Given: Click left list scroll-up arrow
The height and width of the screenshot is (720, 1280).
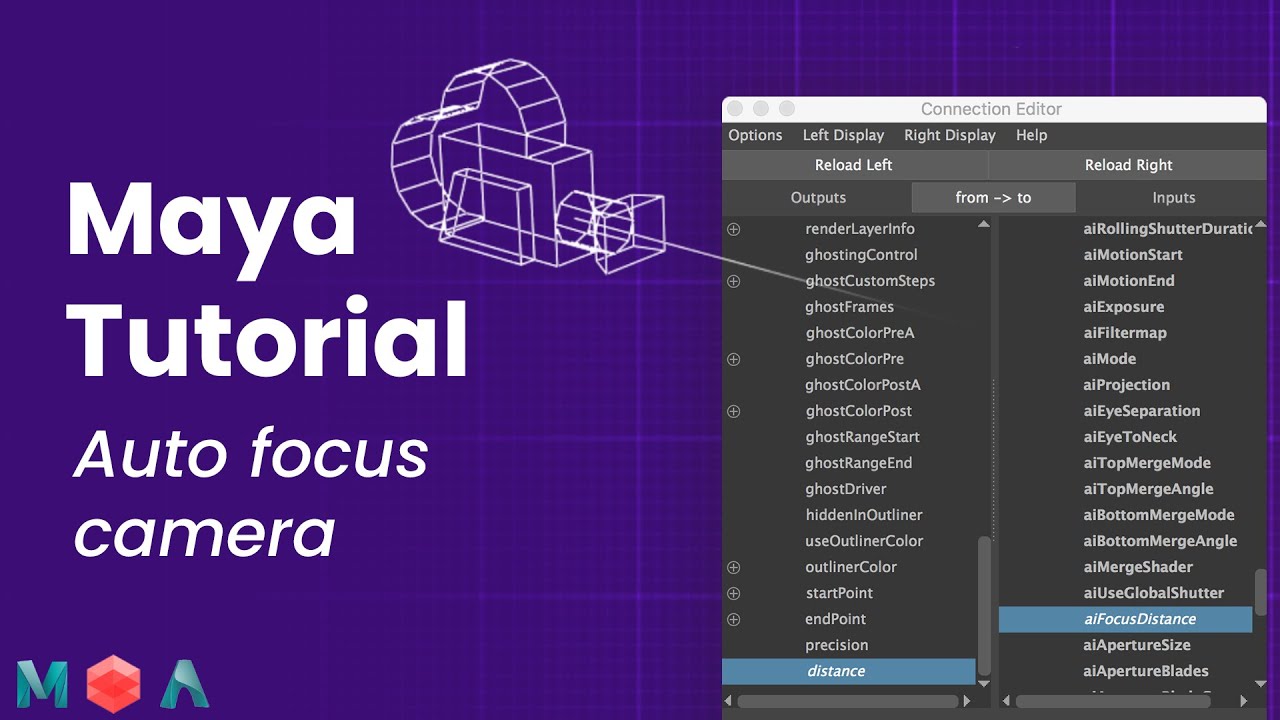Looking at the screenshot, I should pos(984,223).
